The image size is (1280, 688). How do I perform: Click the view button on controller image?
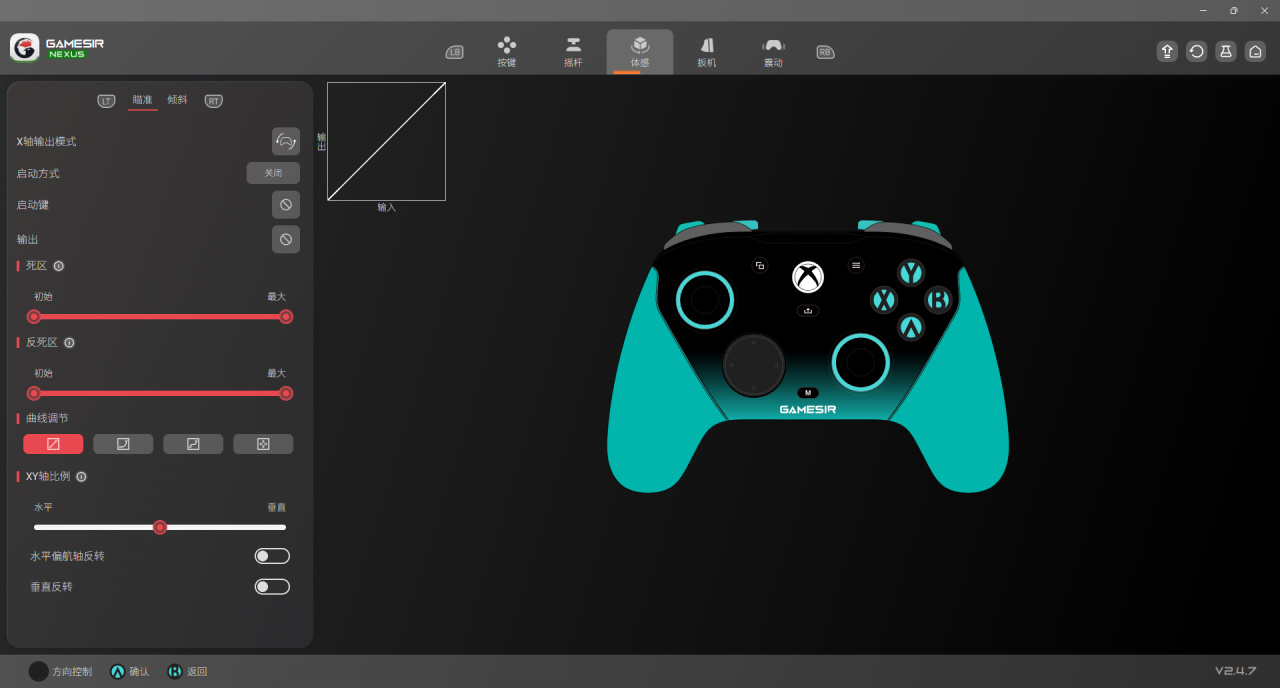pos(760,265)
